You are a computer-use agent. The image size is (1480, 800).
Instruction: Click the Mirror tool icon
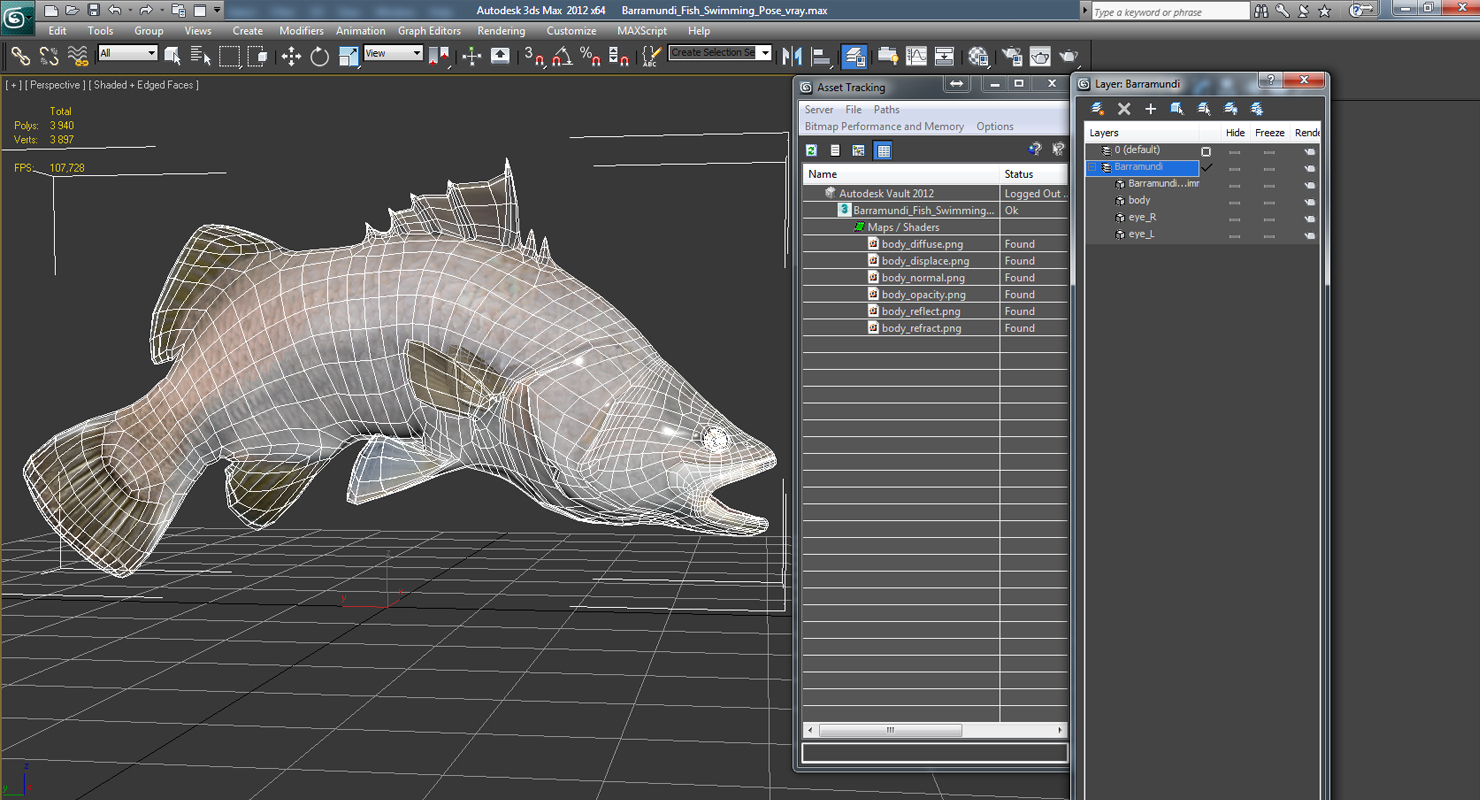click(x=792, y=57)
